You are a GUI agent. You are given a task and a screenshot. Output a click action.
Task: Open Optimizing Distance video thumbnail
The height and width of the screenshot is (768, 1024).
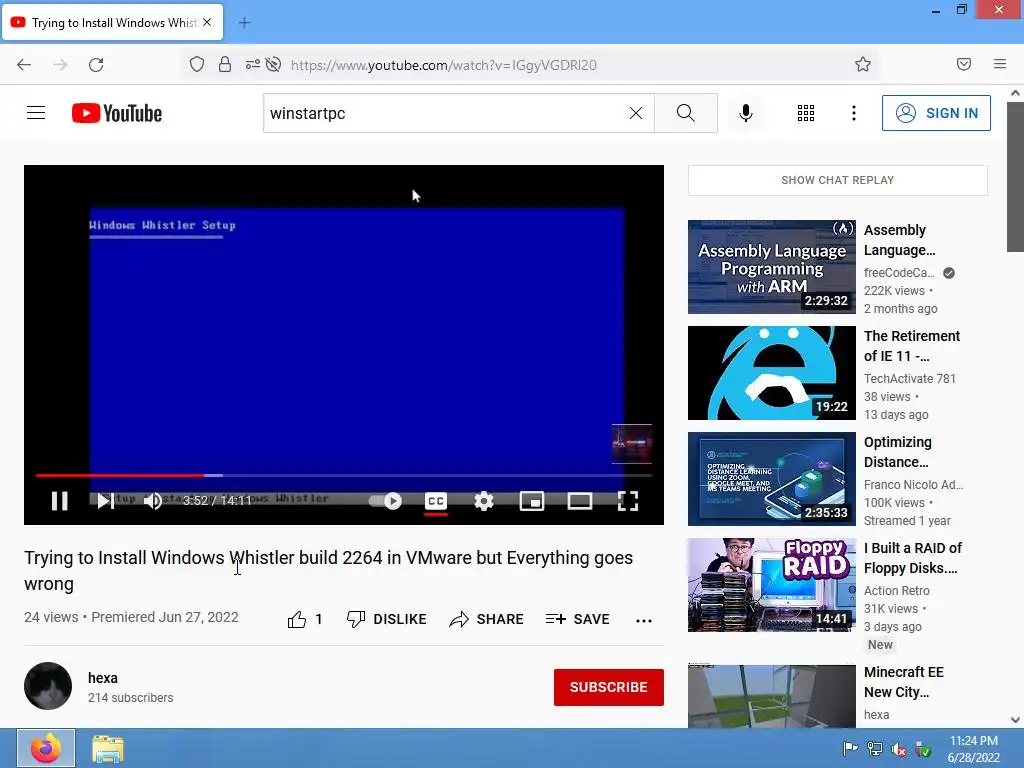coord(771,479)
